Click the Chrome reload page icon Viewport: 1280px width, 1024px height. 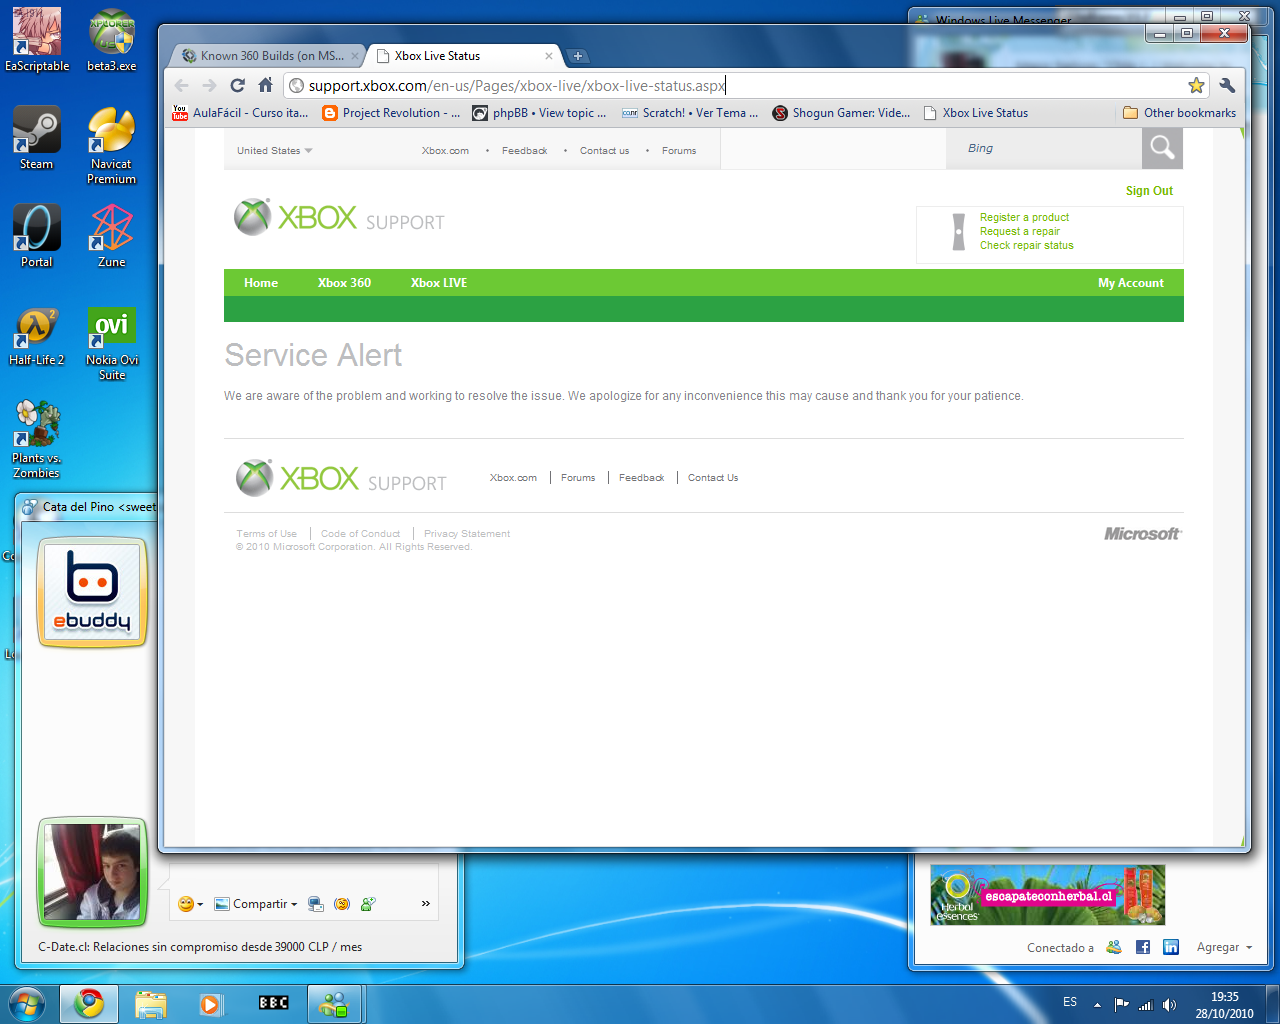(237, 86)
